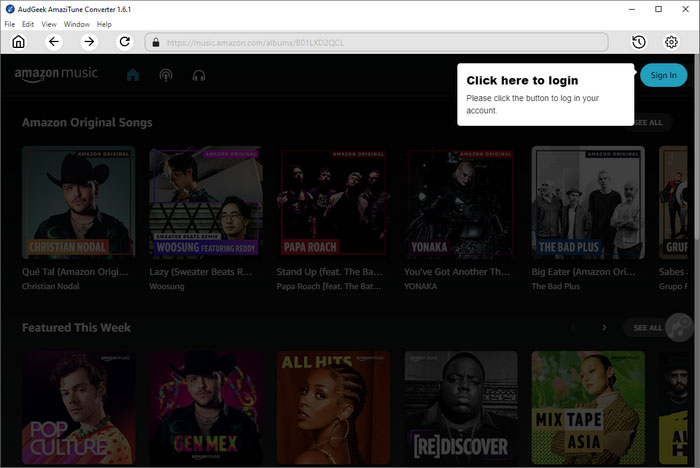Screen dimensions: 700x468
Task: Click song title 'Qué Tal (Amazon Origi...'
Action: [75, 272]
